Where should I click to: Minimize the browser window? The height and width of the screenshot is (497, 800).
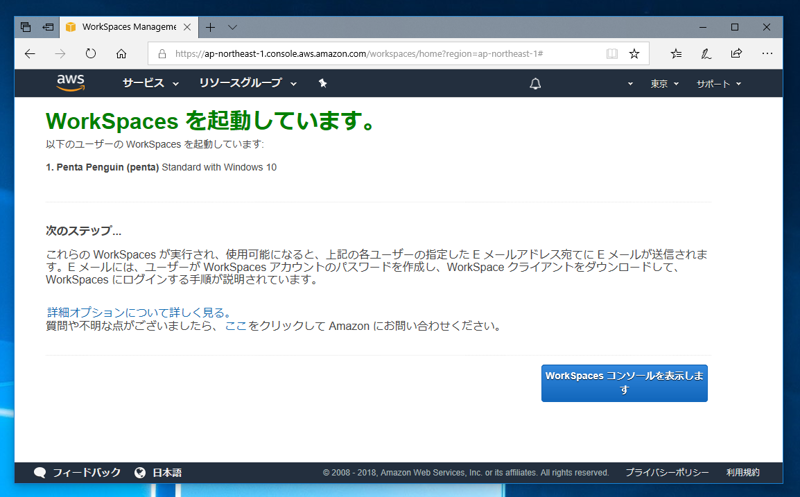pyautogui.click(x=703, y=27)
